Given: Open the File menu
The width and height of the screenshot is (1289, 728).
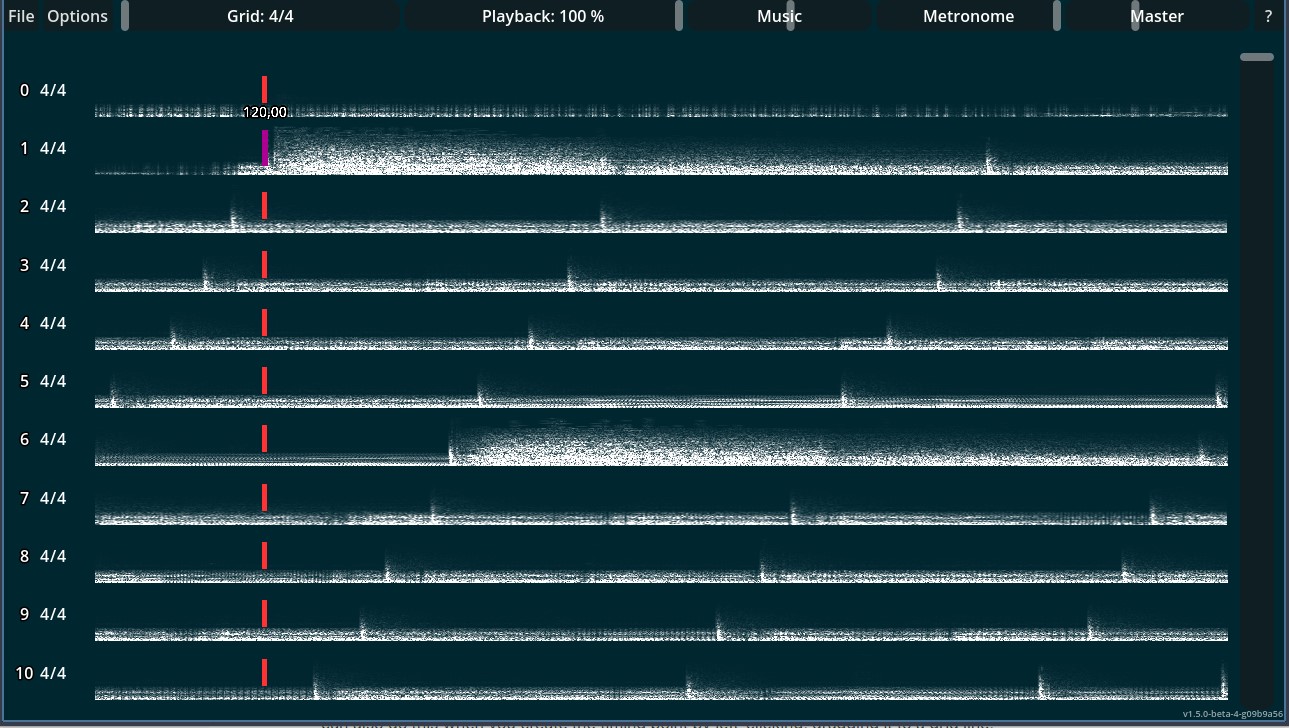Looking at the screenshot, I should pos(21,16).
